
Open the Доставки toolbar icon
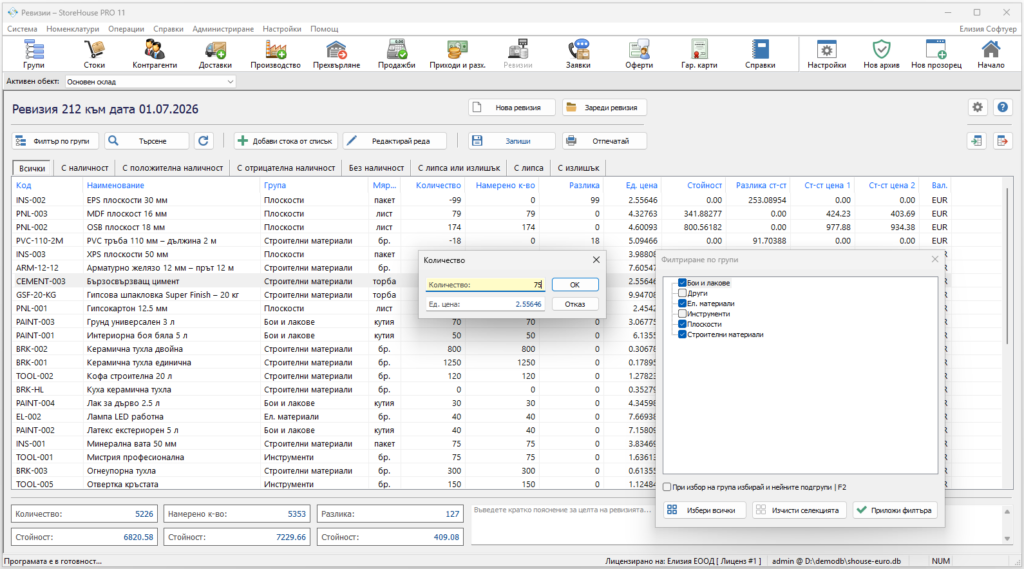pyautogui.click(x=215, y=54)
